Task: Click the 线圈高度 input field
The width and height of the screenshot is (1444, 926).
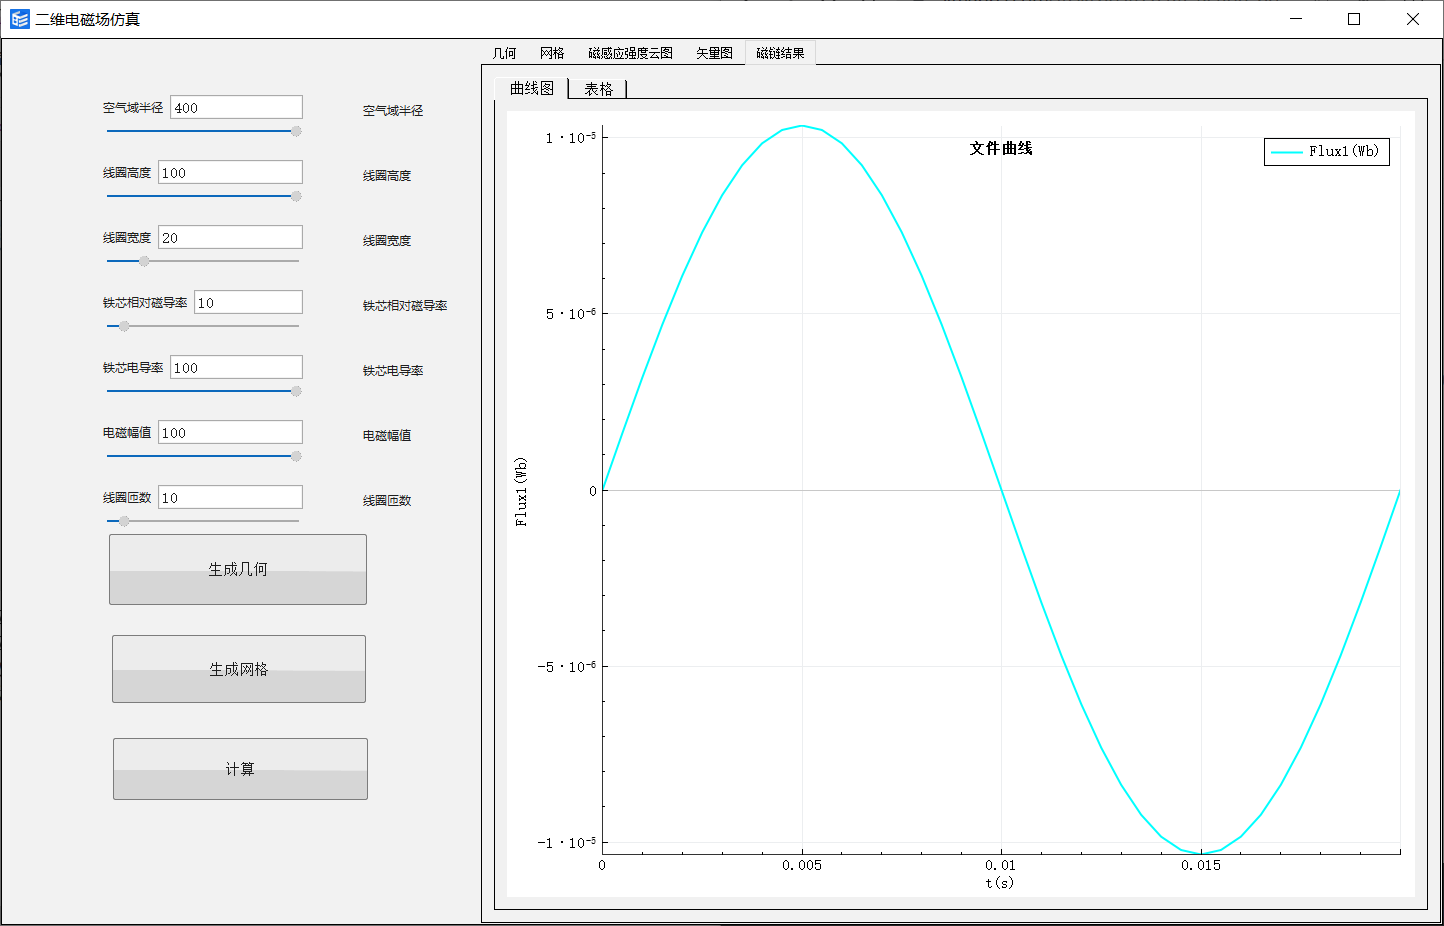Action: coord(231,173)
